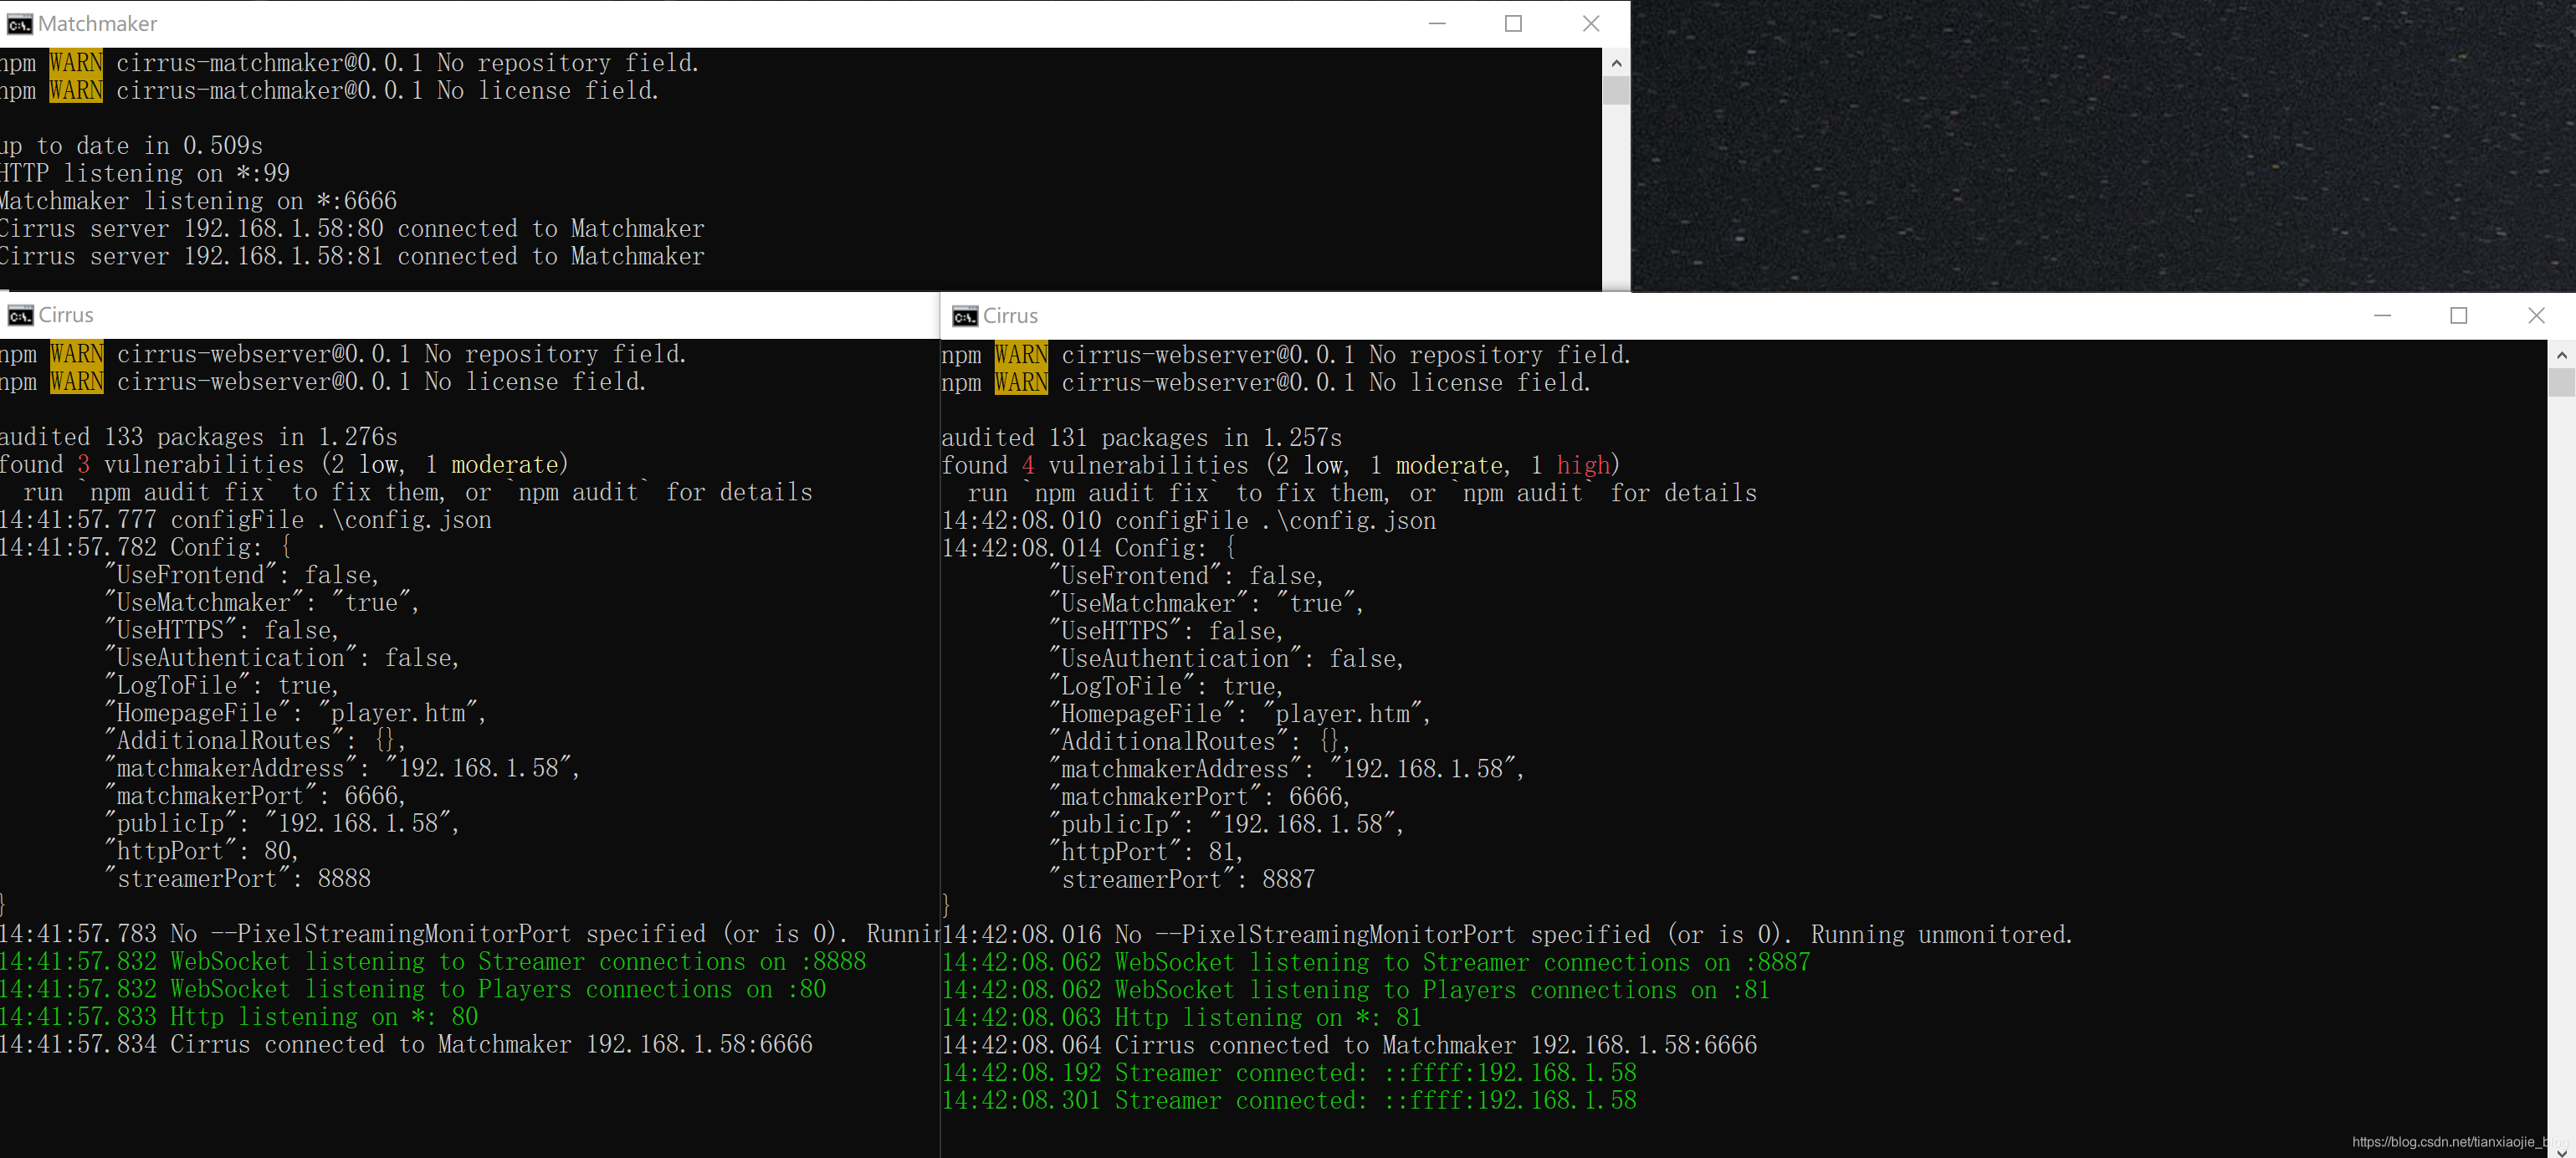Click '"AdditionalRoutes": {},' in left Cirrus
2576x1158 pixels.
click(255, 742)
